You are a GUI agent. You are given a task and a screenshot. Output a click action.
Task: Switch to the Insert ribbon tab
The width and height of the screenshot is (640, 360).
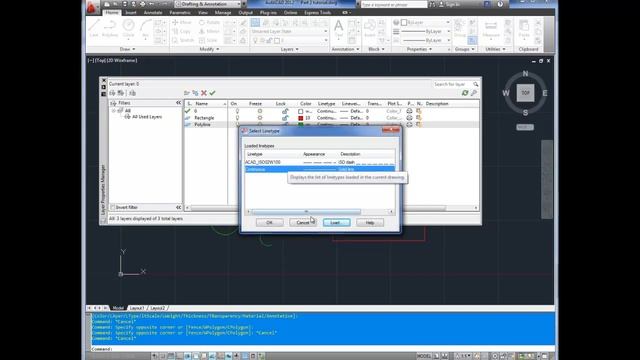(x=131, y=13)
